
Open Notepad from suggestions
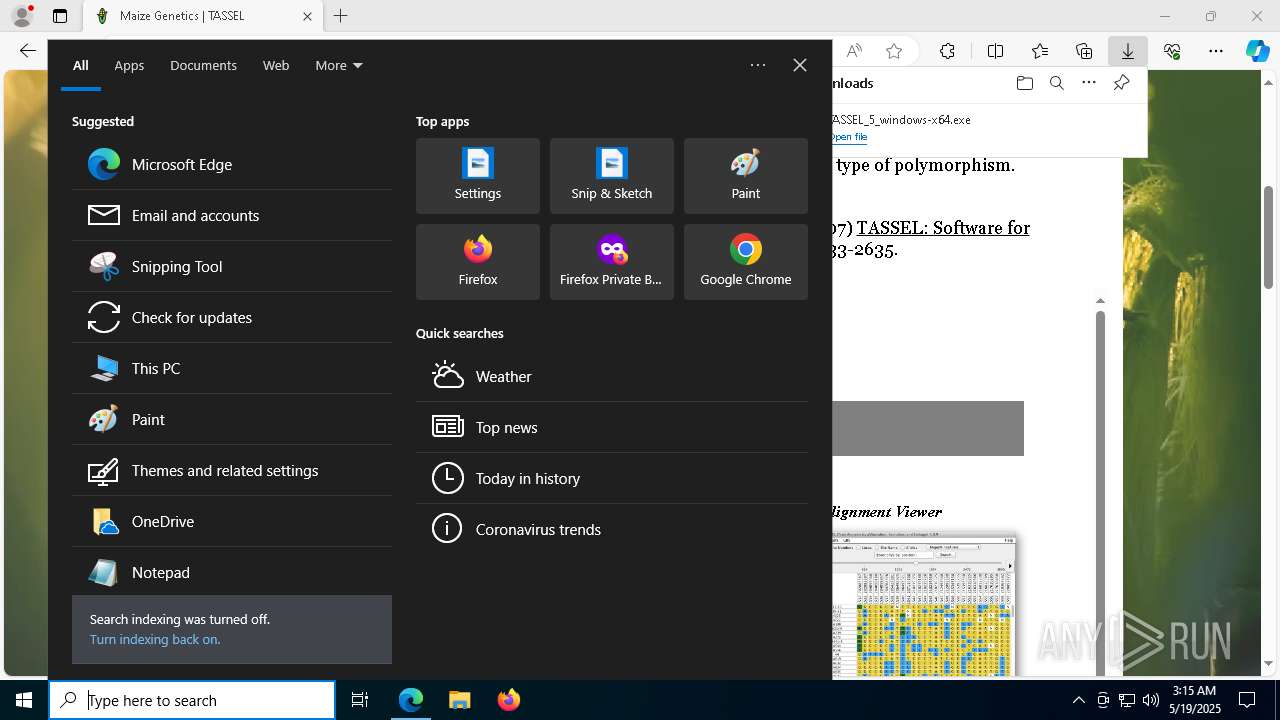[232, 572]
